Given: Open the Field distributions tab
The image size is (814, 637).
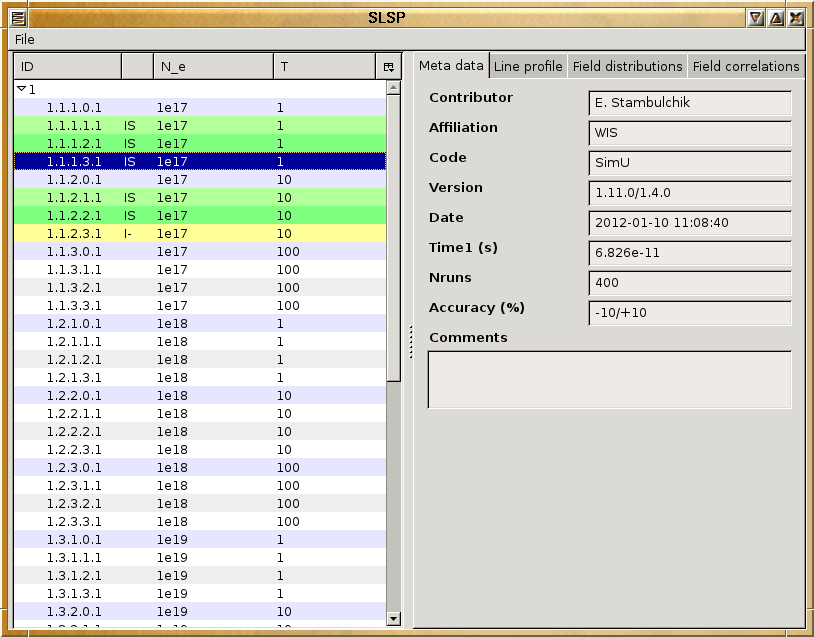Looking at the screenshot, I should click(627, 67).
